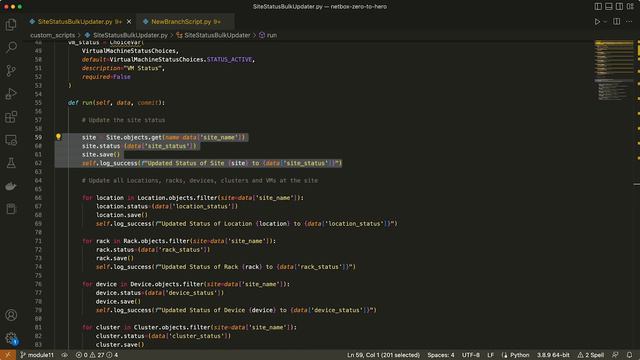This screenshot has width=640, height=360.
Task: Open the run method breadcrumb
Action: [268, 35]
